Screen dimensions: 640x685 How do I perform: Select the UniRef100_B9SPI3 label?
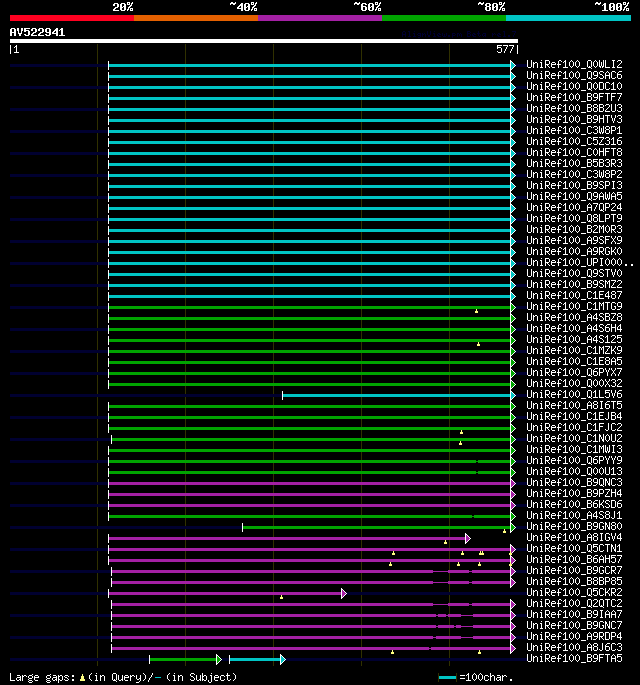(x=574, y=185)
